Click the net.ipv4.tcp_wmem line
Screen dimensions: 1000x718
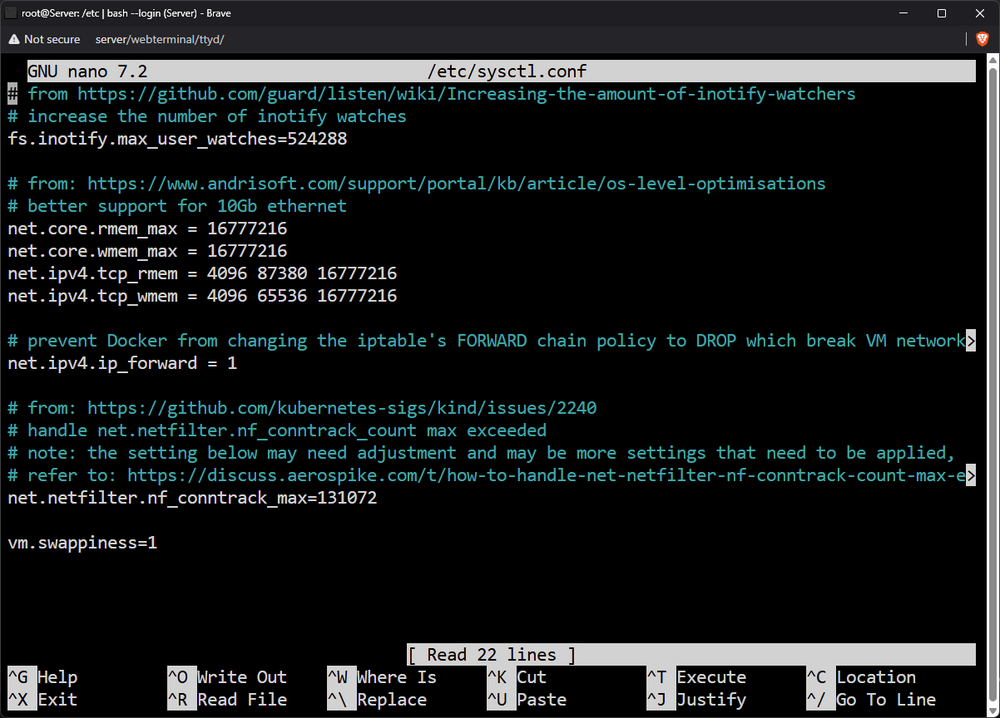click(202, 296)
